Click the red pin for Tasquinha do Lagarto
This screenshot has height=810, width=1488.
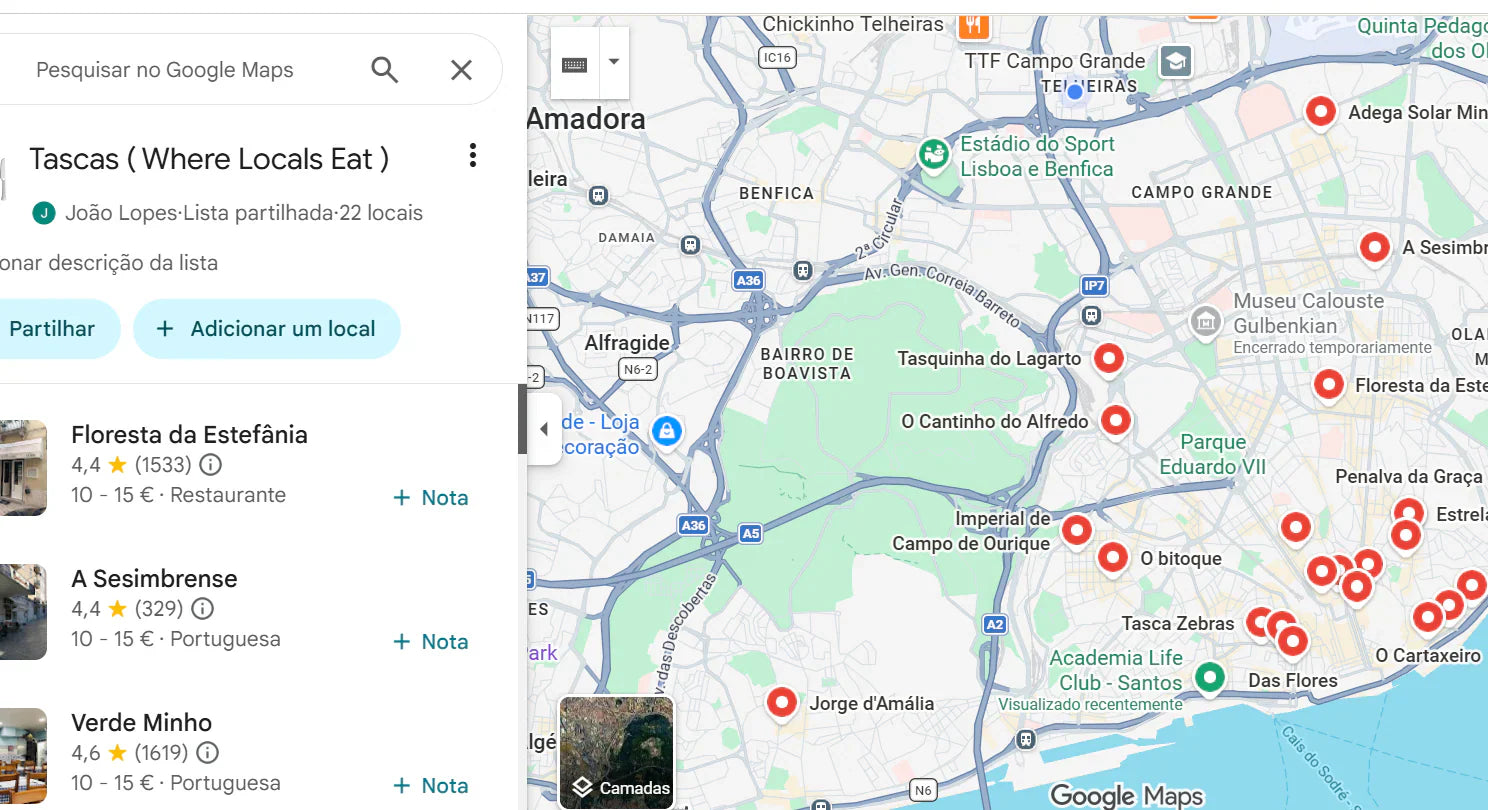[1108, 358]
